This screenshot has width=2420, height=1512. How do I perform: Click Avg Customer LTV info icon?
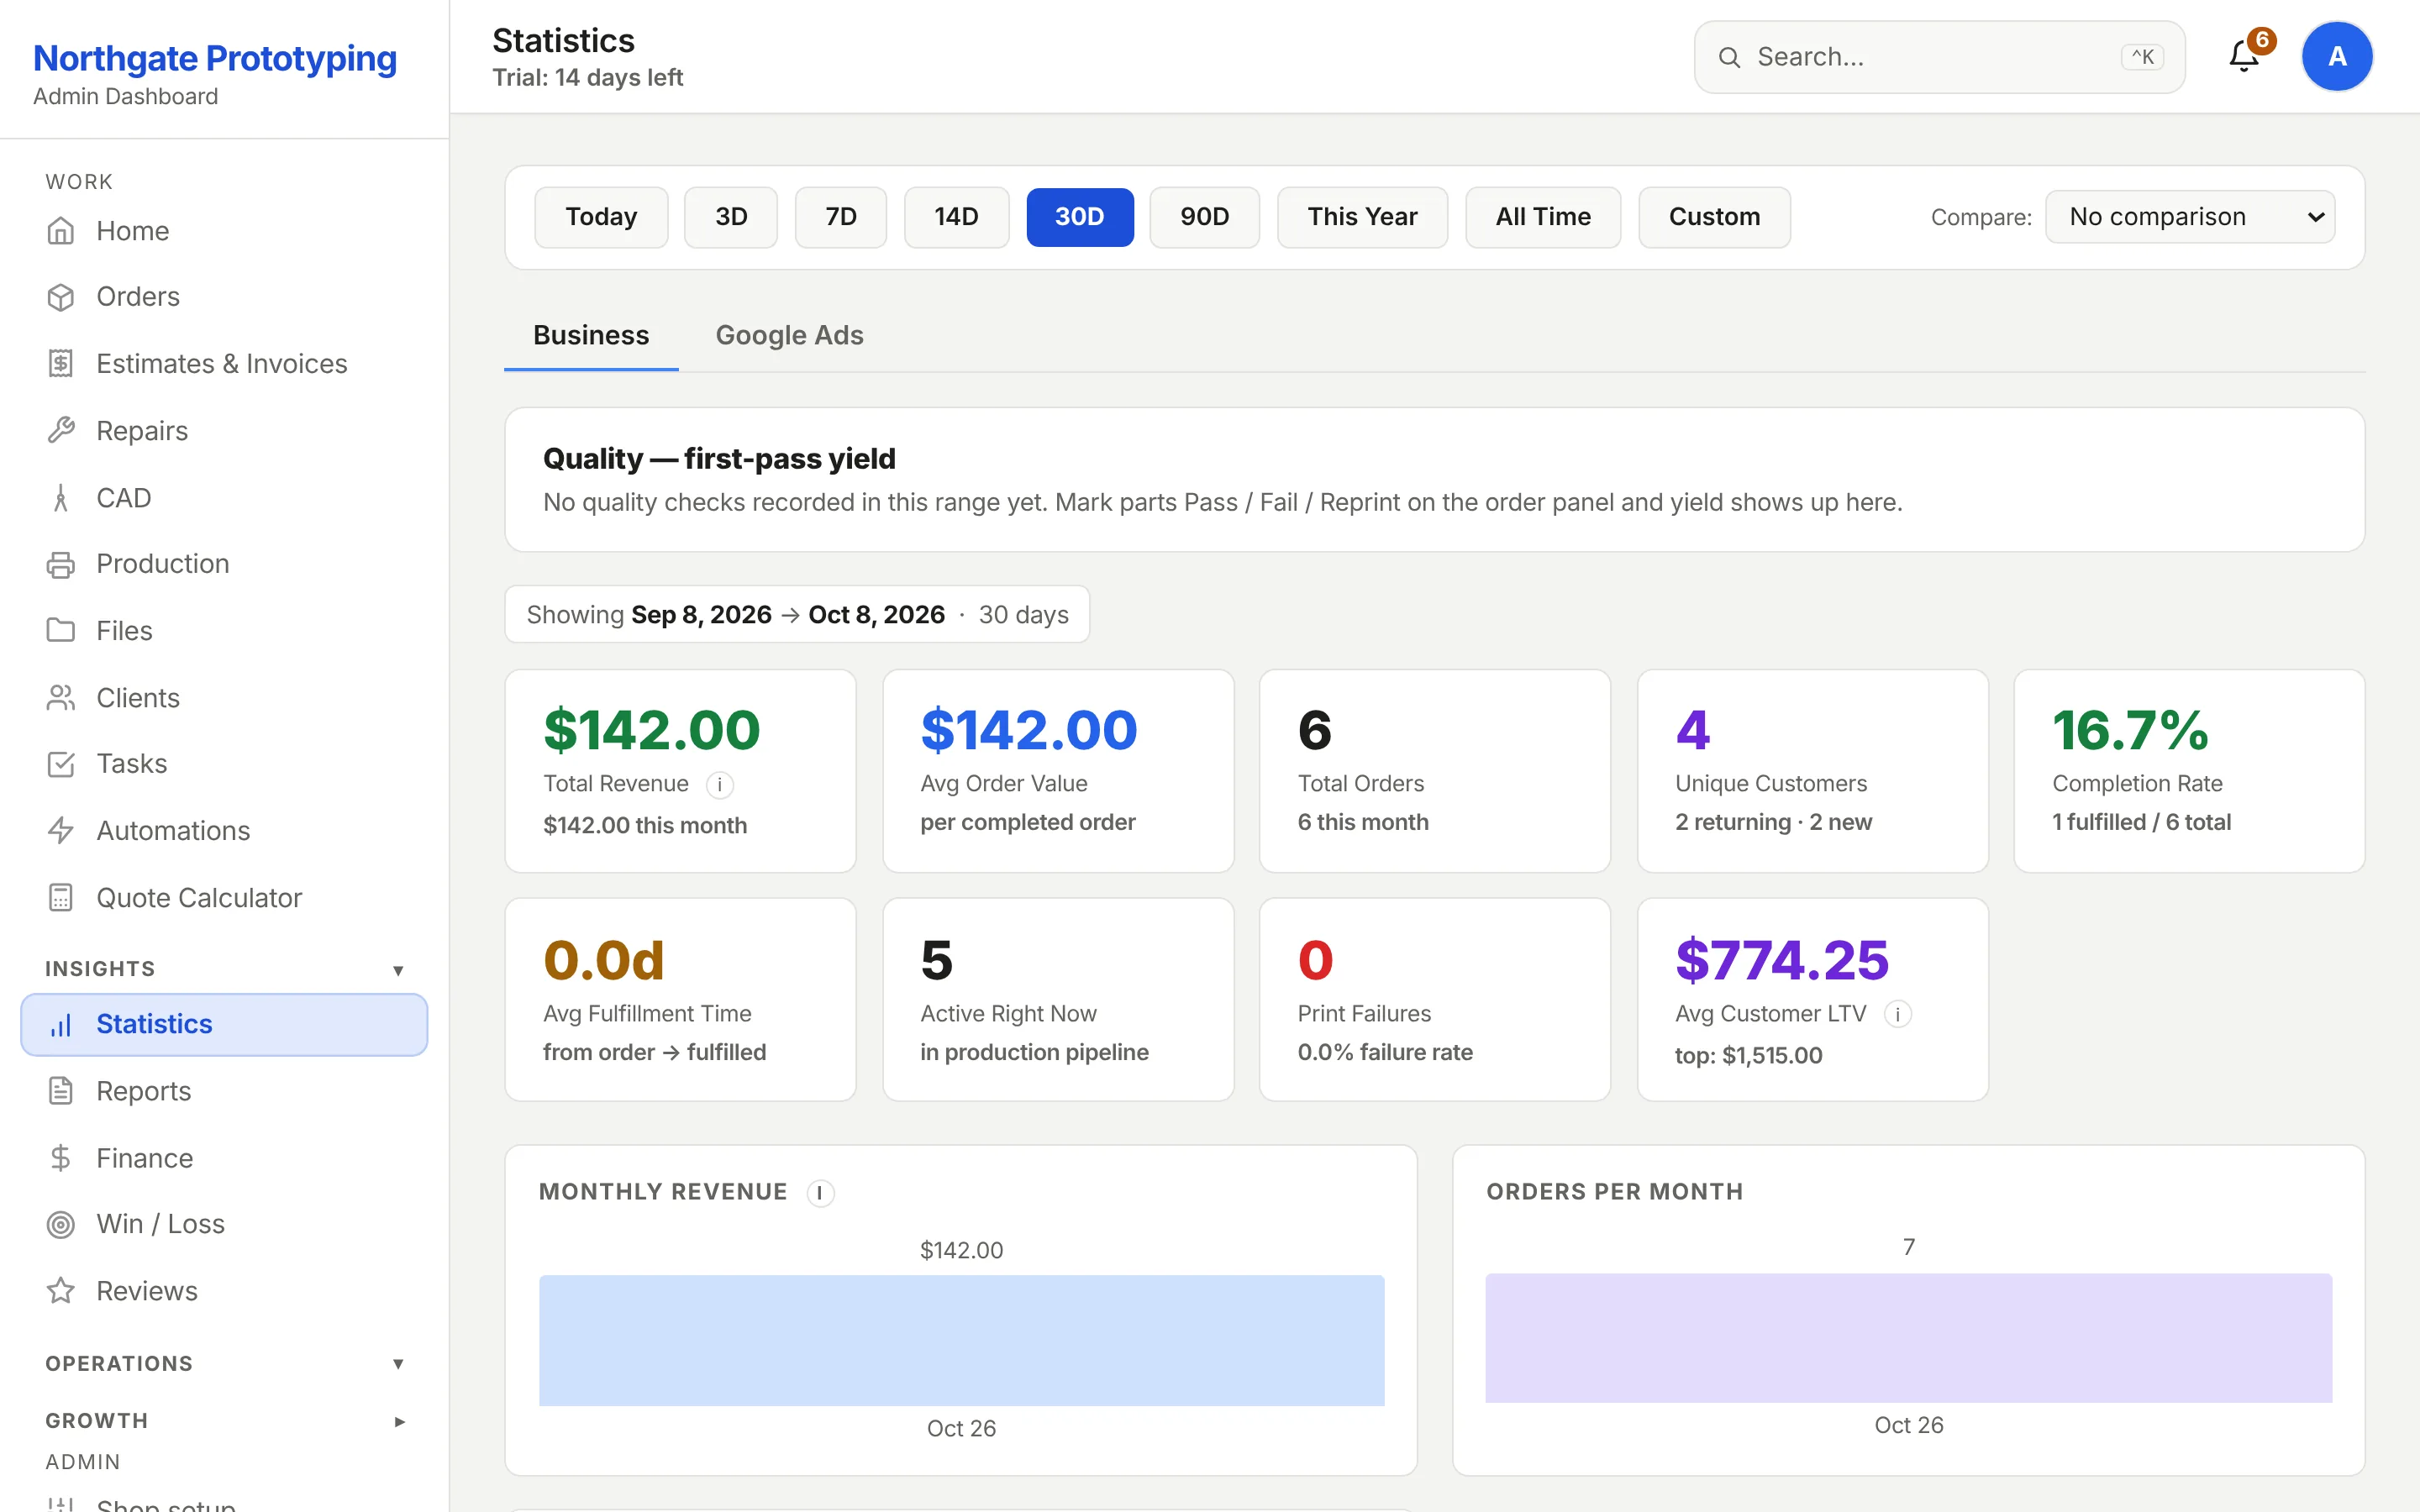(1898, 1015)
